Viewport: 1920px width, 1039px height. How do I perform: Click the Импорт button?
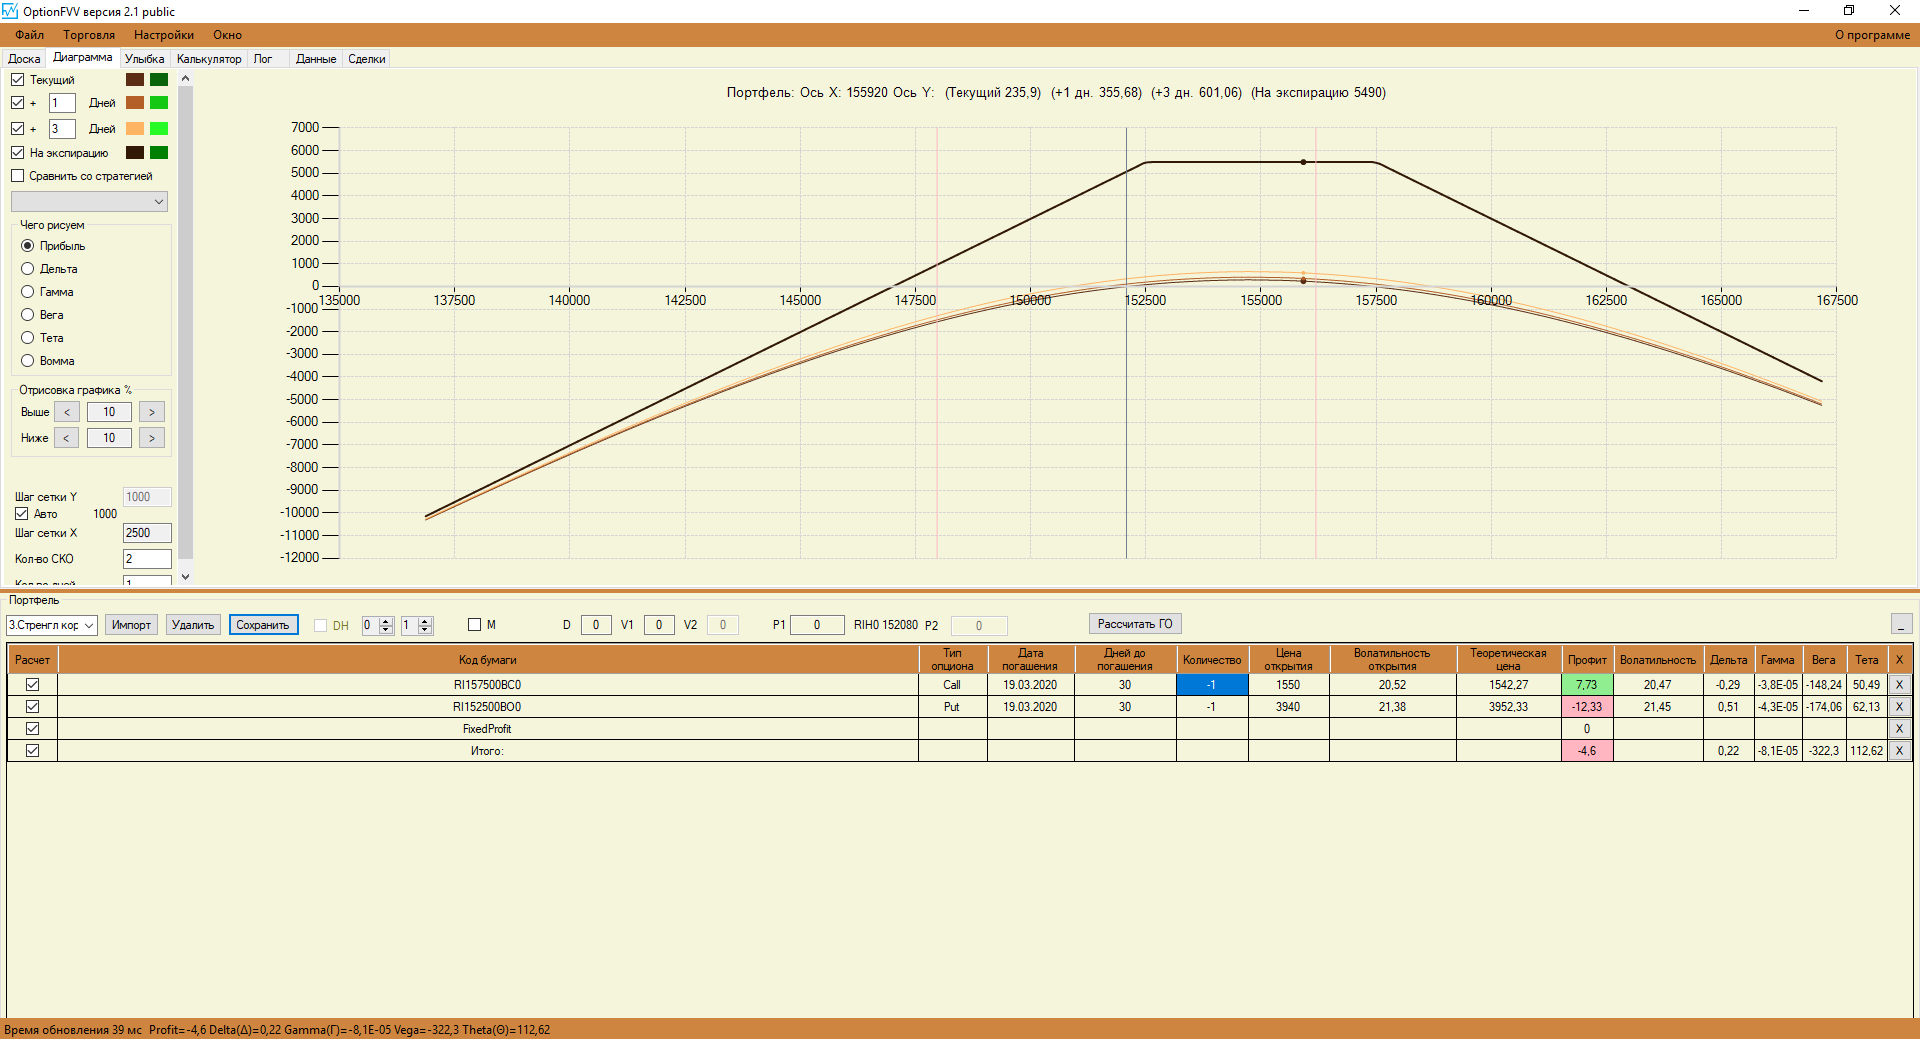coord(131,625)
